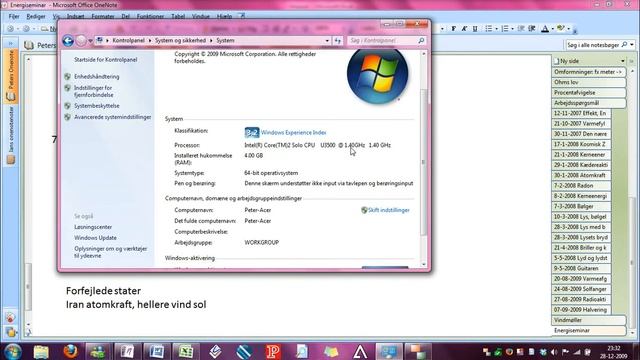Open numbered list style dropdown arrow
This screenshot has height=360, width=640.
[x=513, y=29]
